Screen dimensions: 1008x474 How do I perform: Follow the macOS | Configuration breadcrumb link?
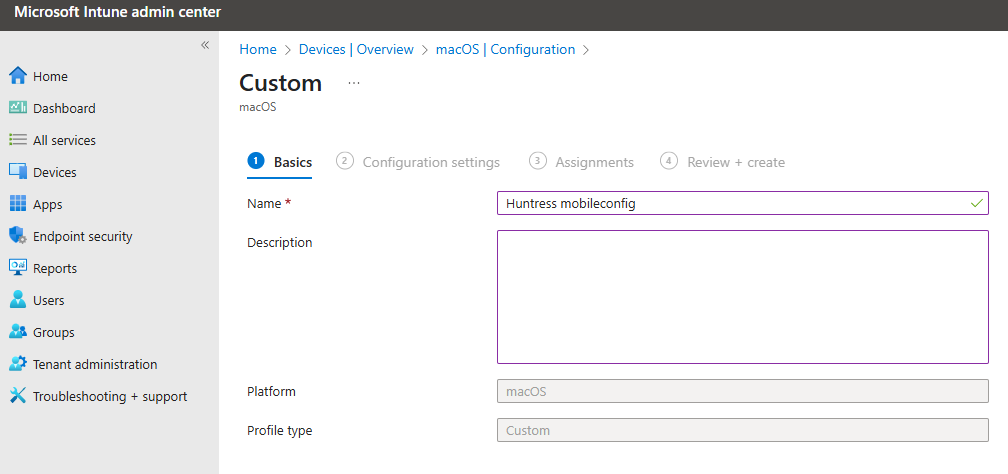pos(505,50)
